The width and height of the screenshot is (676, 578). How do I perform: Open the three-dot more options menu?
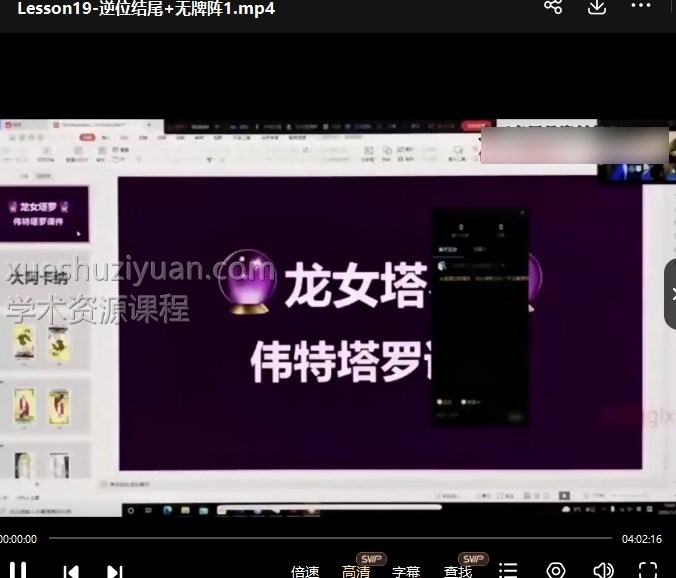point(641,7)
